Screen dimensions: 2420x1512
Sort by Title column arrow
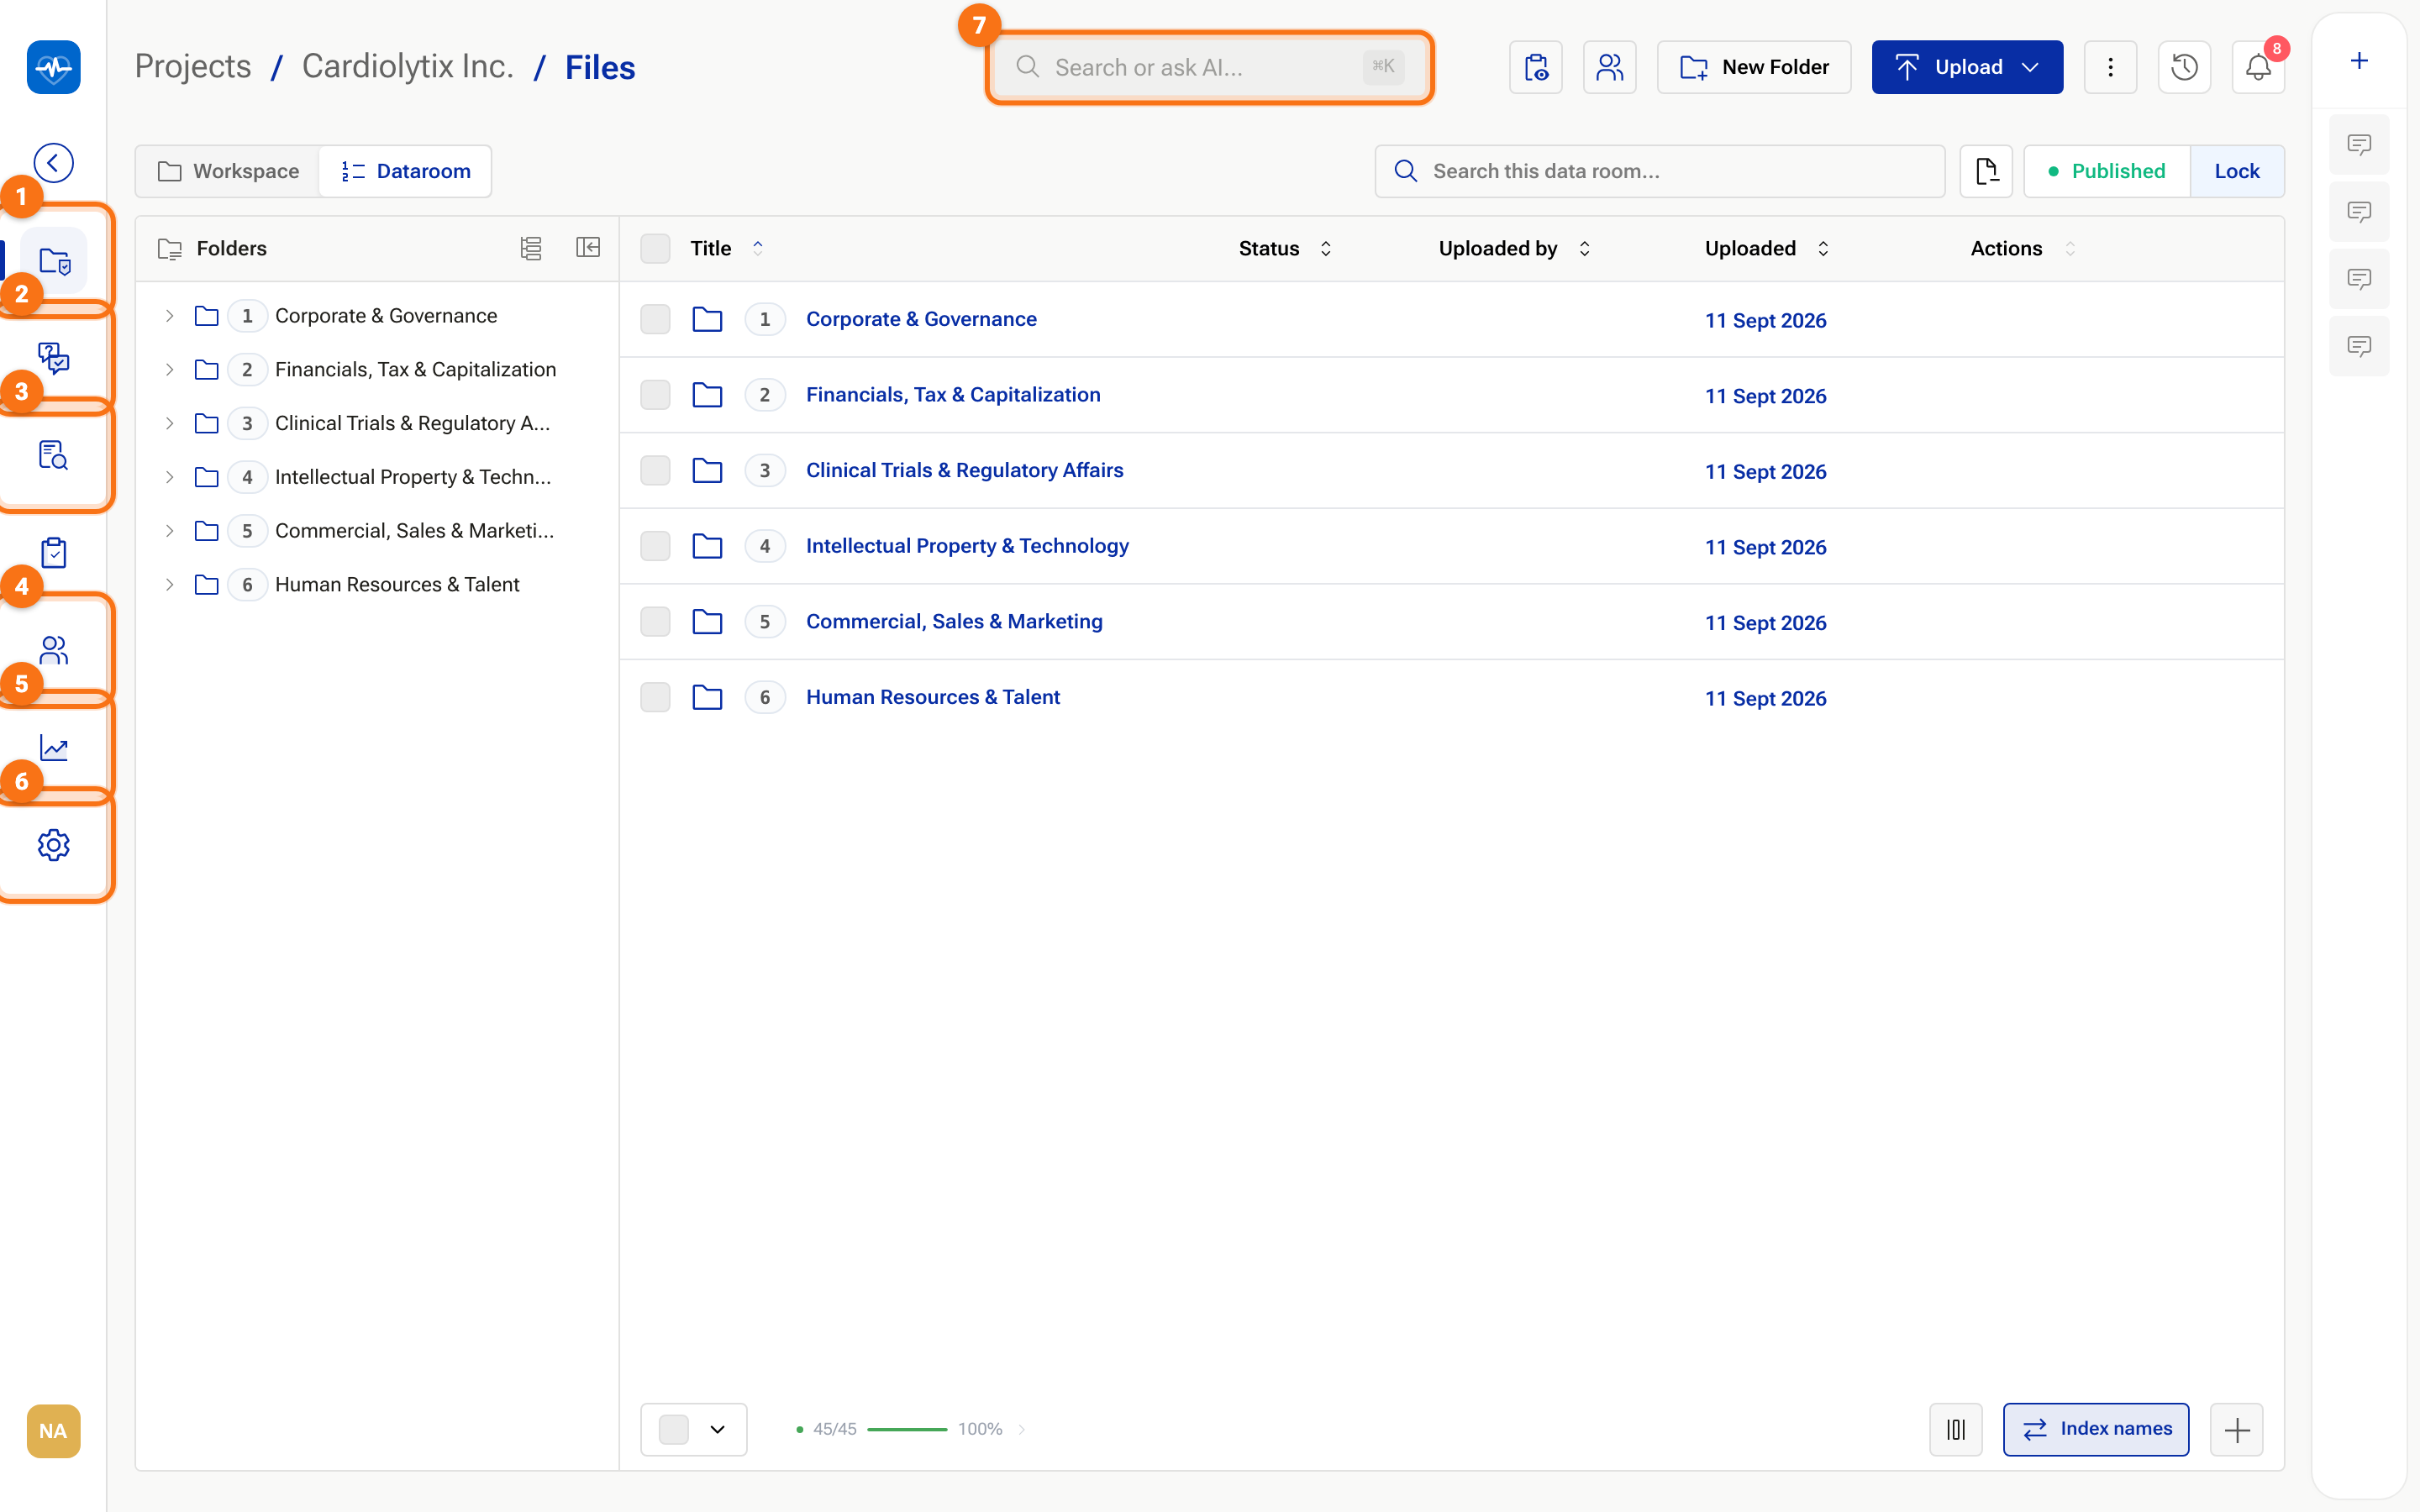[x=758, y=248]
